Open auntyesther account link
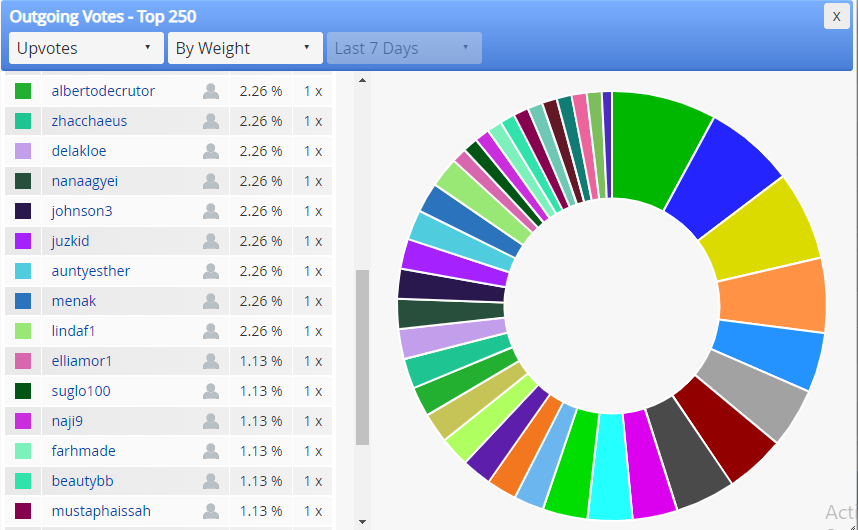The height and width of the screenshot is (530, 858). (x=91, y=271)
